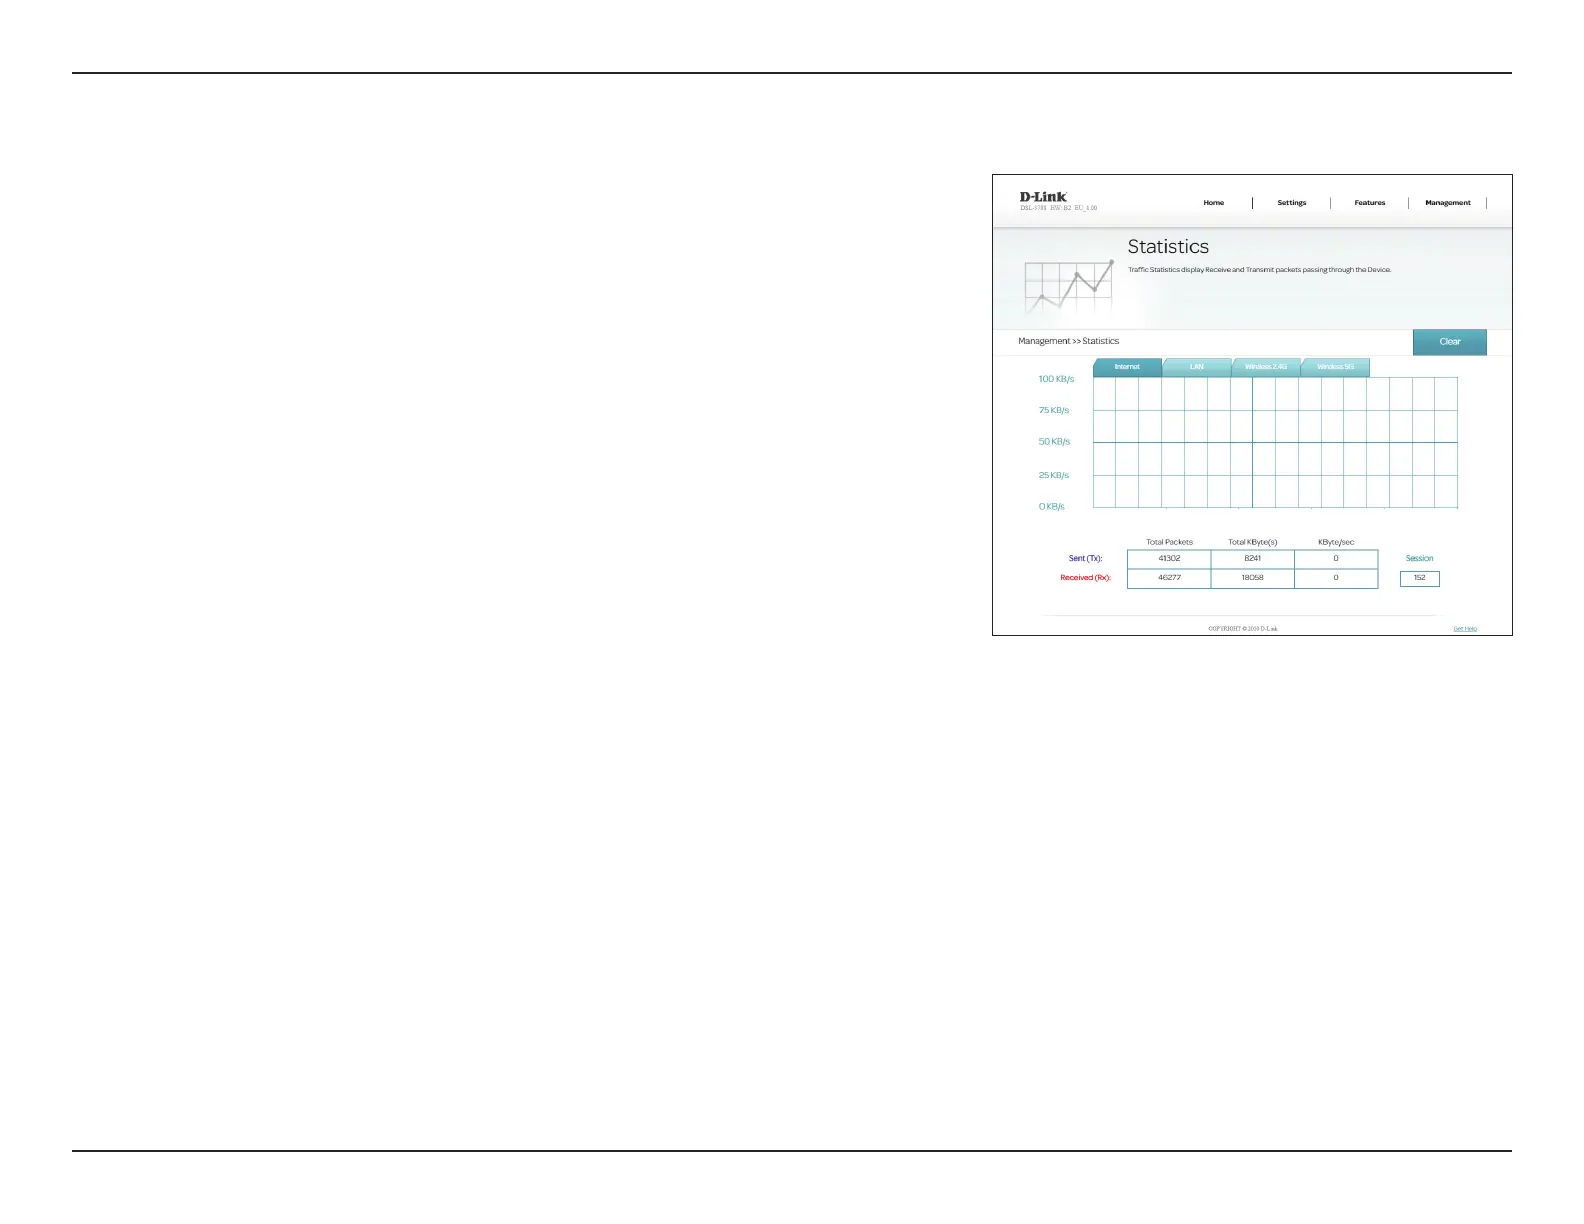
Task: Click the Management >> Statistics breadcrumb
Action: click(1068, 341)
